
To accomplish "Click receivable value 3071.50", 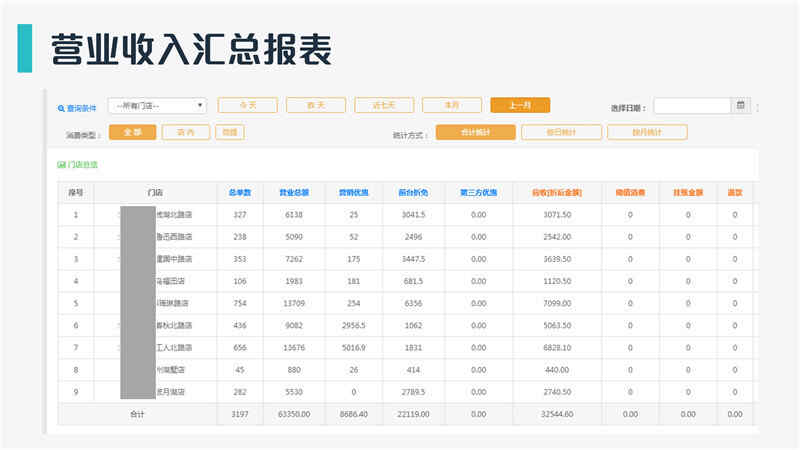I will tap(557, 215).
